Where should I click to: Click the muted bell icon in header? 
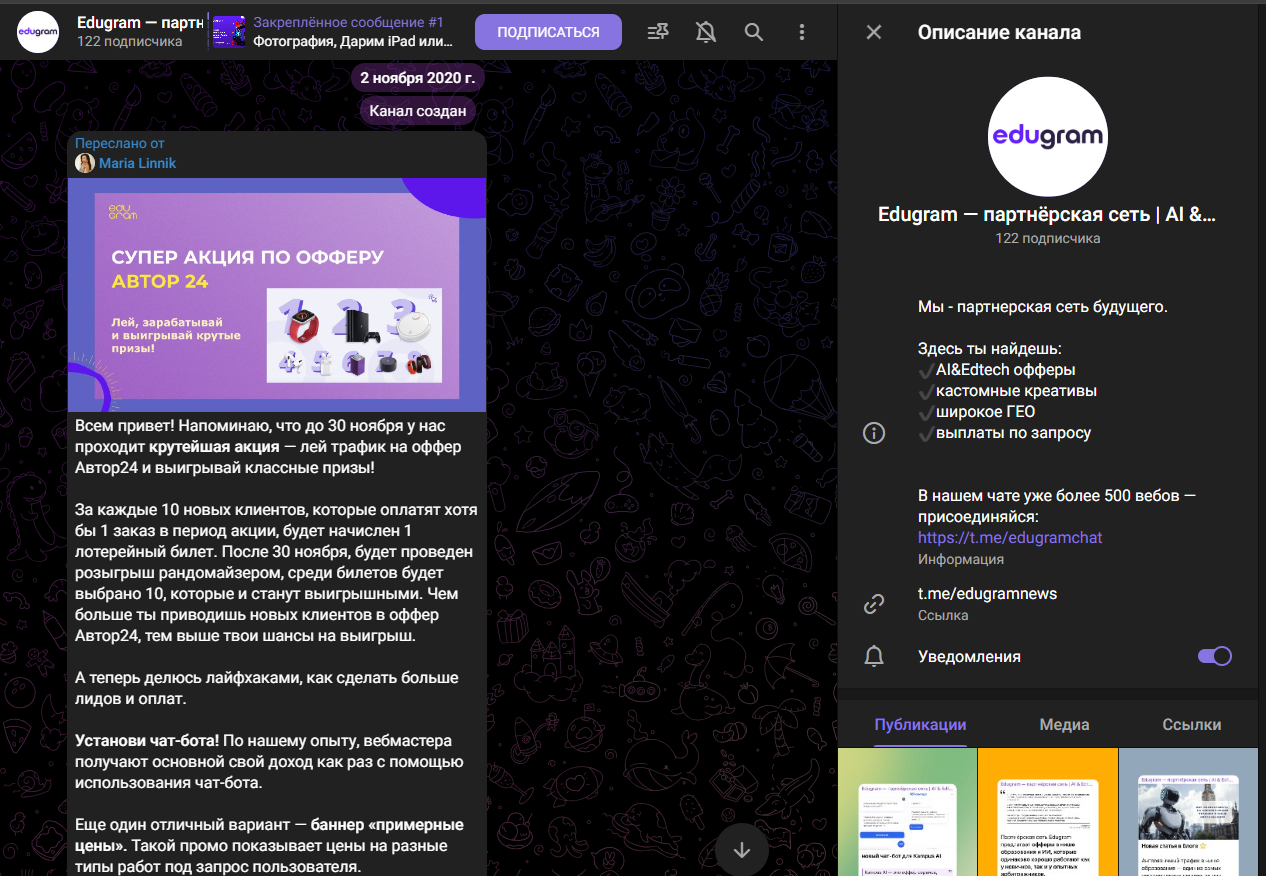(706, 32)
